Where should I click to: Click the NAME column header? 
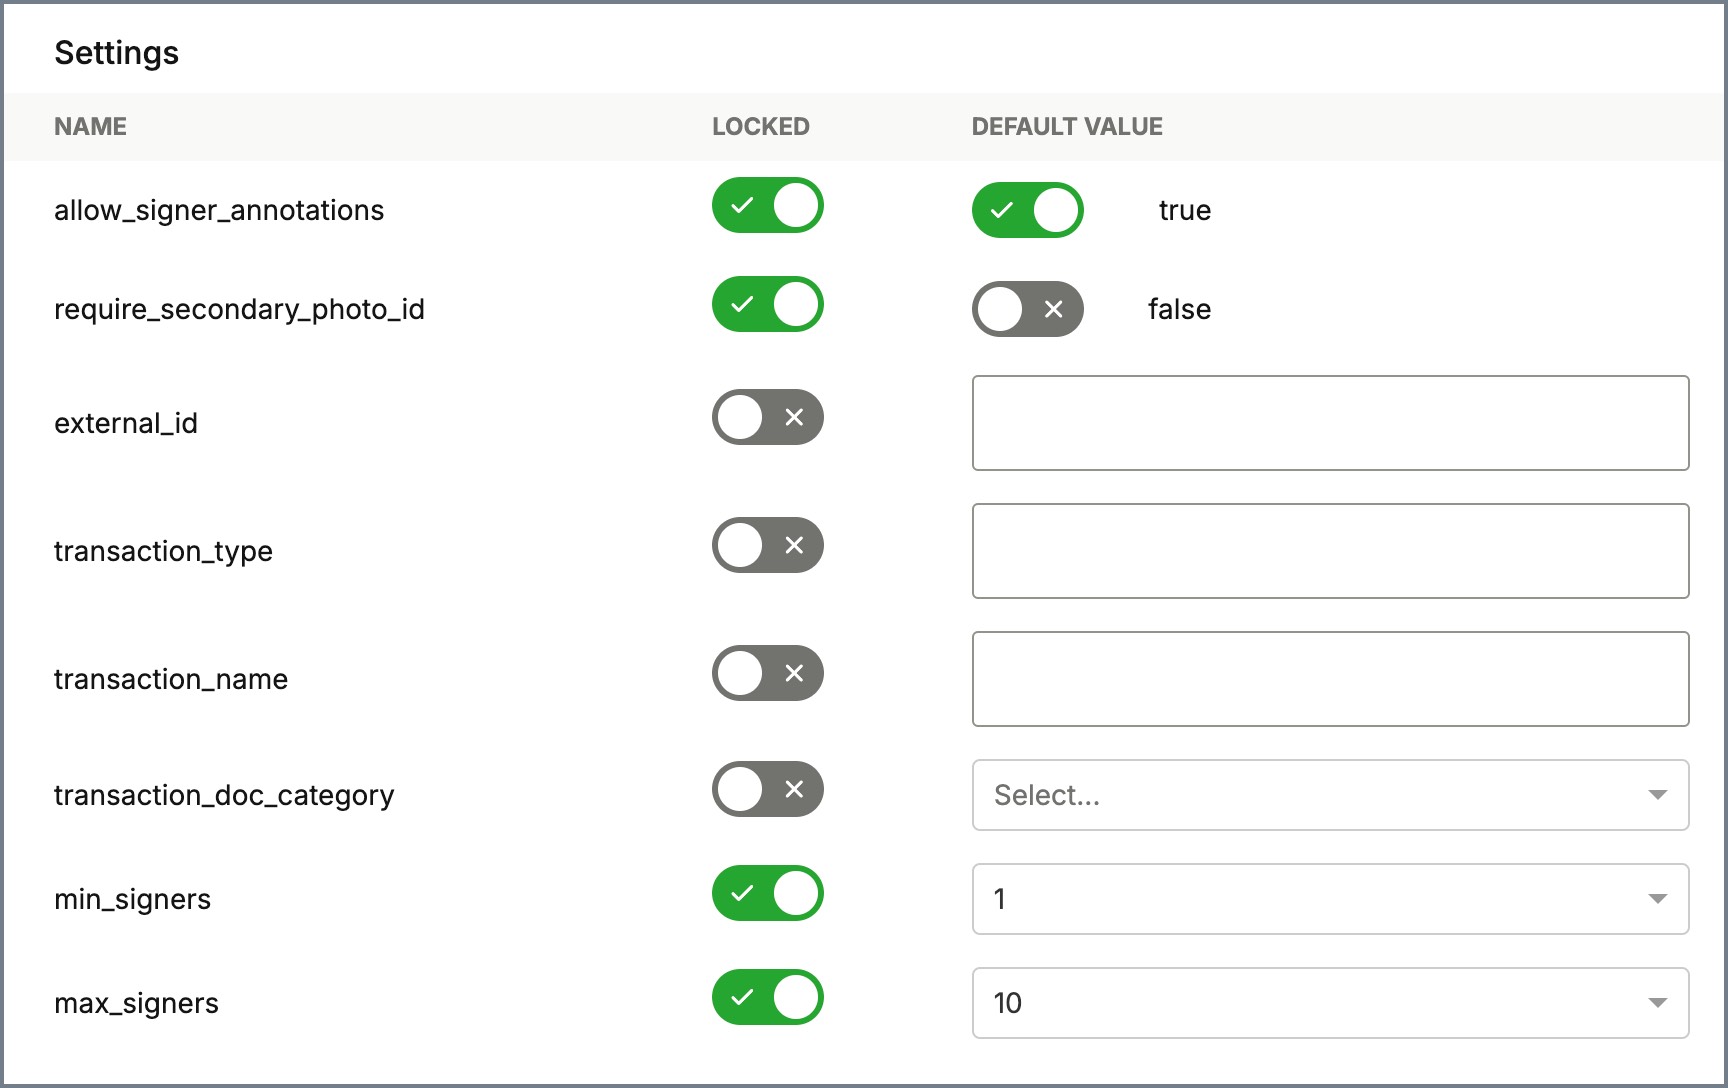(x=90, y=127)
